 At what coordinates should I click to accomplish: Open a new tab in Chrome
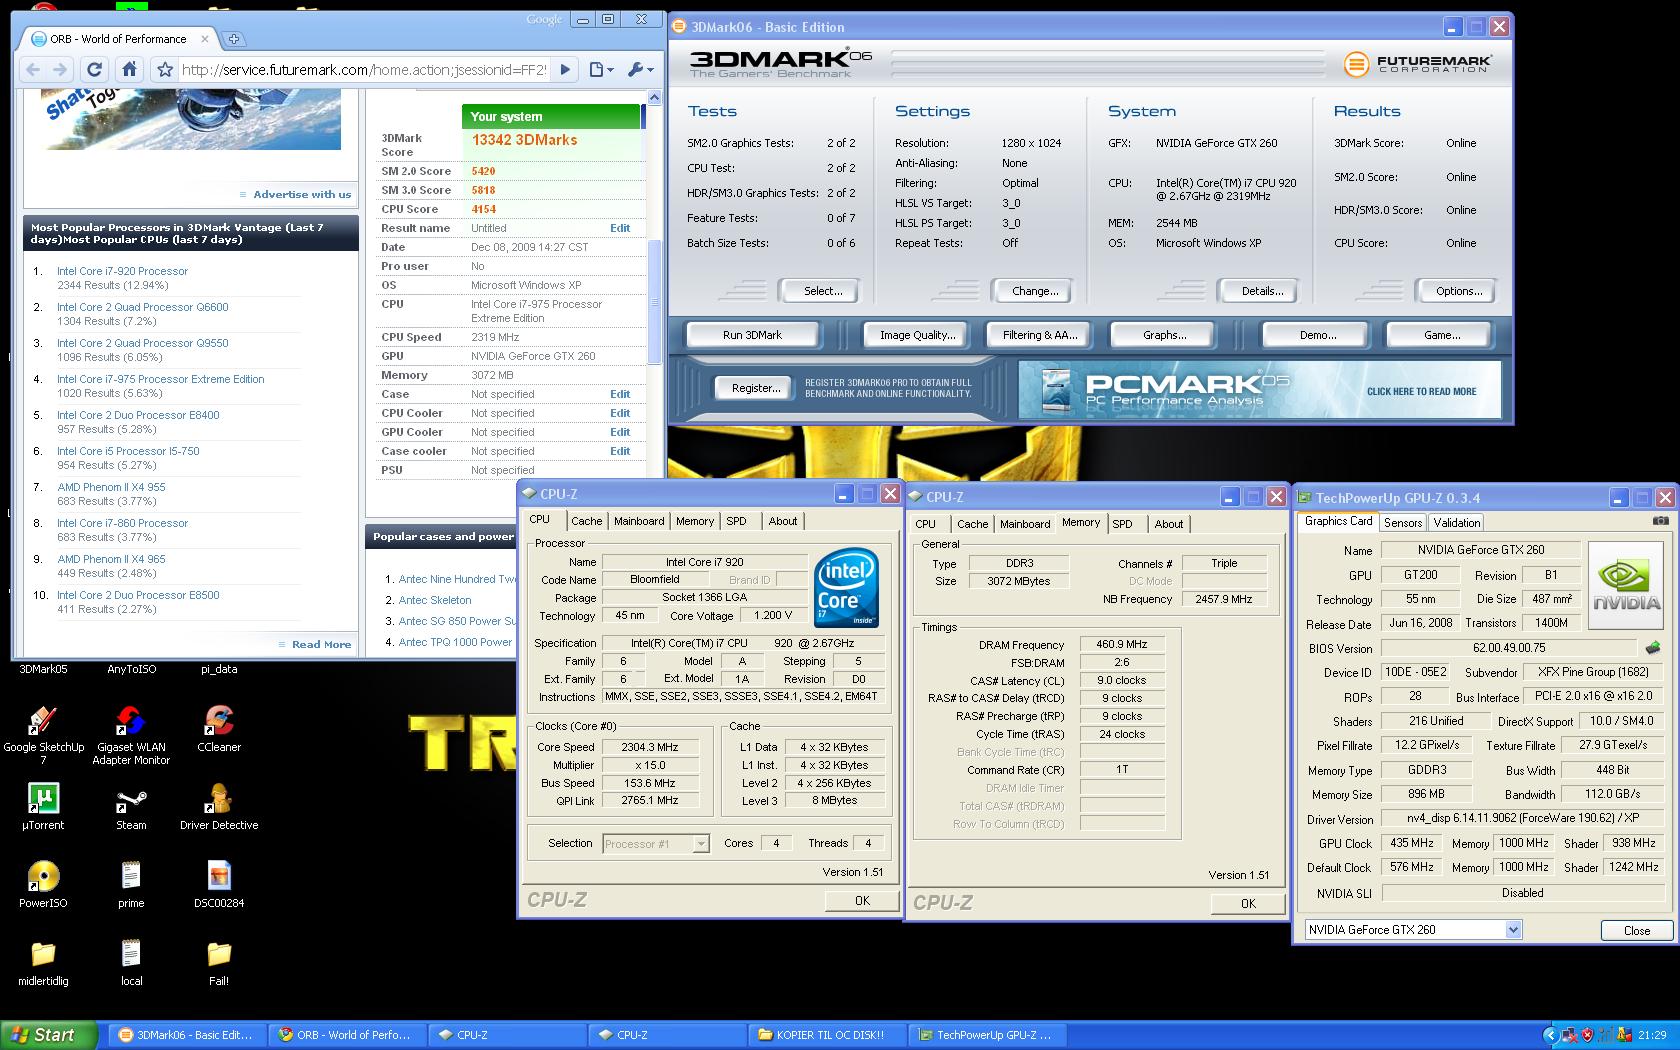pyautogui.click(x=234, y=39)
